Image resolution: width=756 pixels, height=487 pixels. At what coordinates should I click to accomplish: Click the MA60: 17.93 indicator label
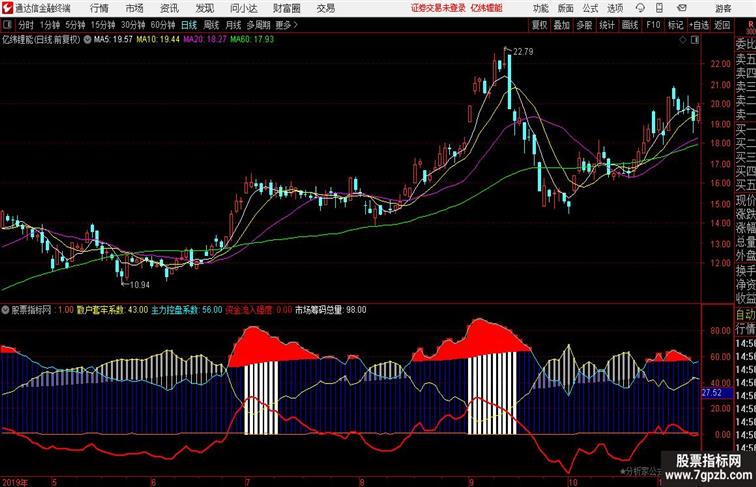coord(252,40)
